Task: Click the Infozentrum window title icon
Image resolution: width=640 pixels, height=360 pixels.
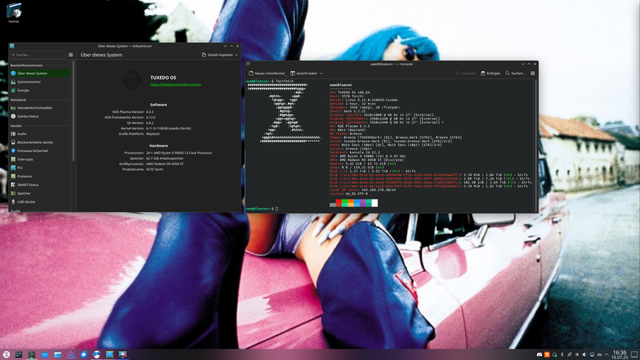Action: pos(12,46)
